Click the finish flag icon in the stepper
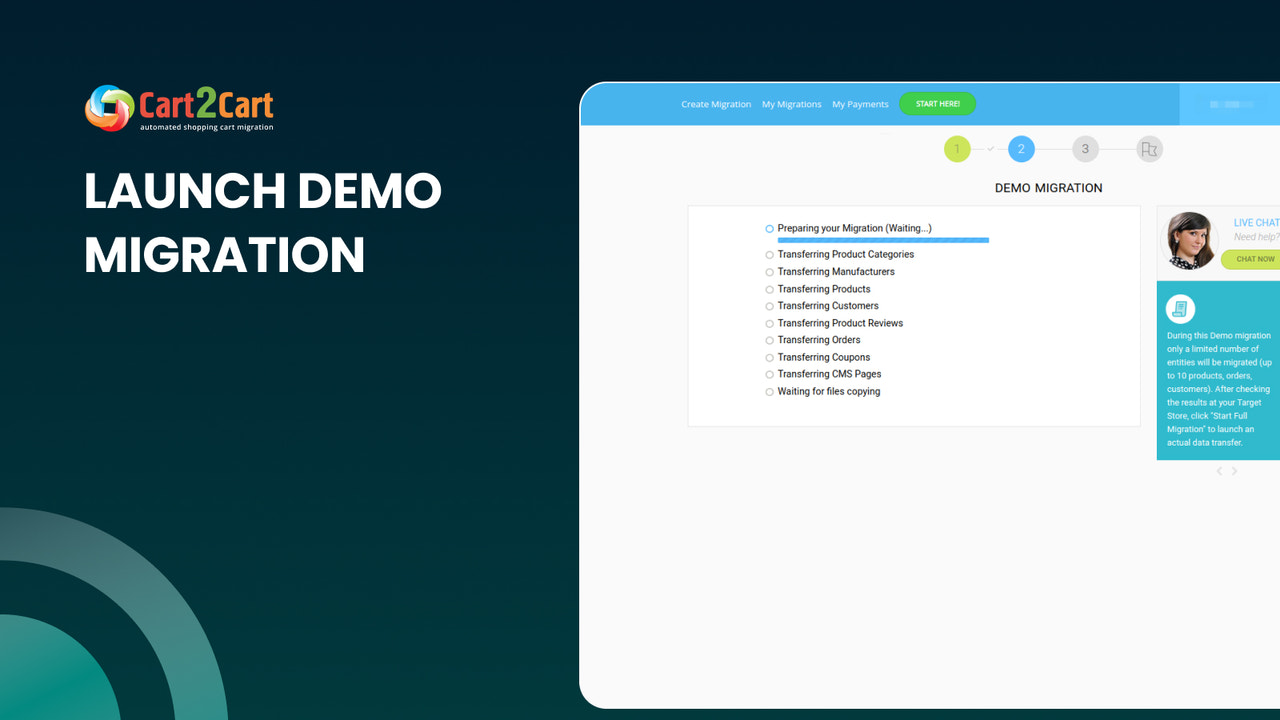1280x720 pixels. 1149,148
